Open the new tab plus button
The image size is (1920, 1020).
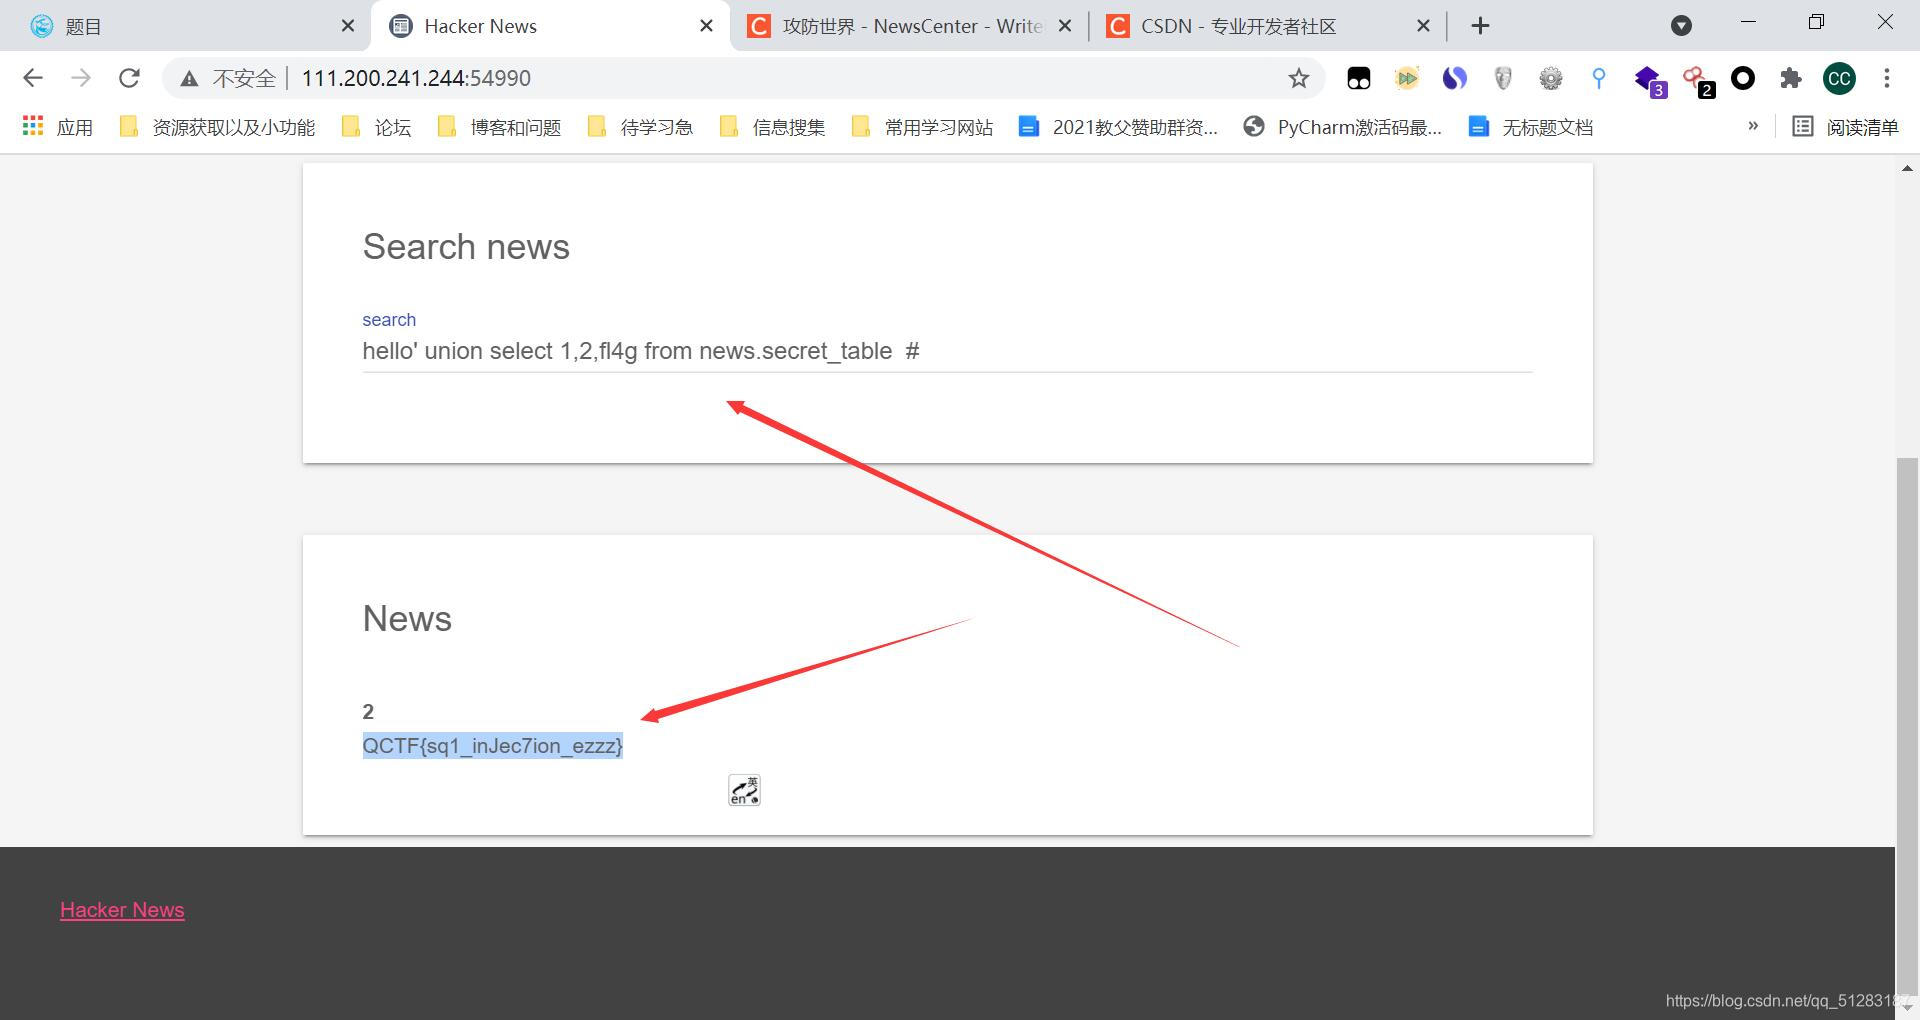tap(1481, 26)
